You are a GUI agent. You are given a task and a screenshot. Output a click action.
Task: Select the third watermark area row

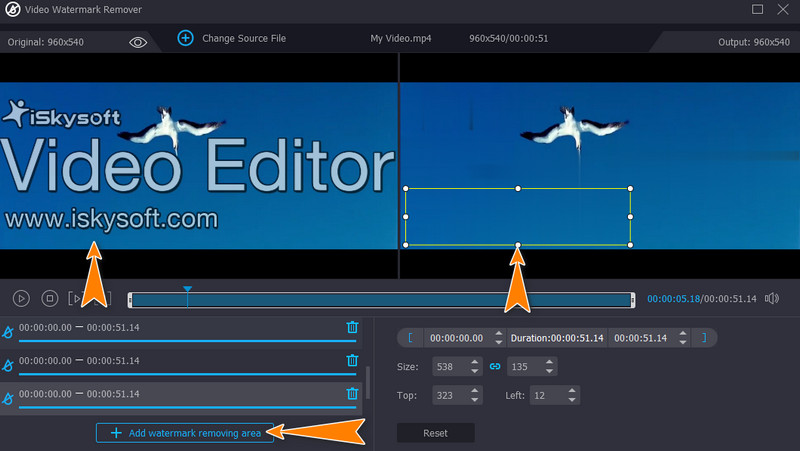pyautogui.click(x=180, y=395)
